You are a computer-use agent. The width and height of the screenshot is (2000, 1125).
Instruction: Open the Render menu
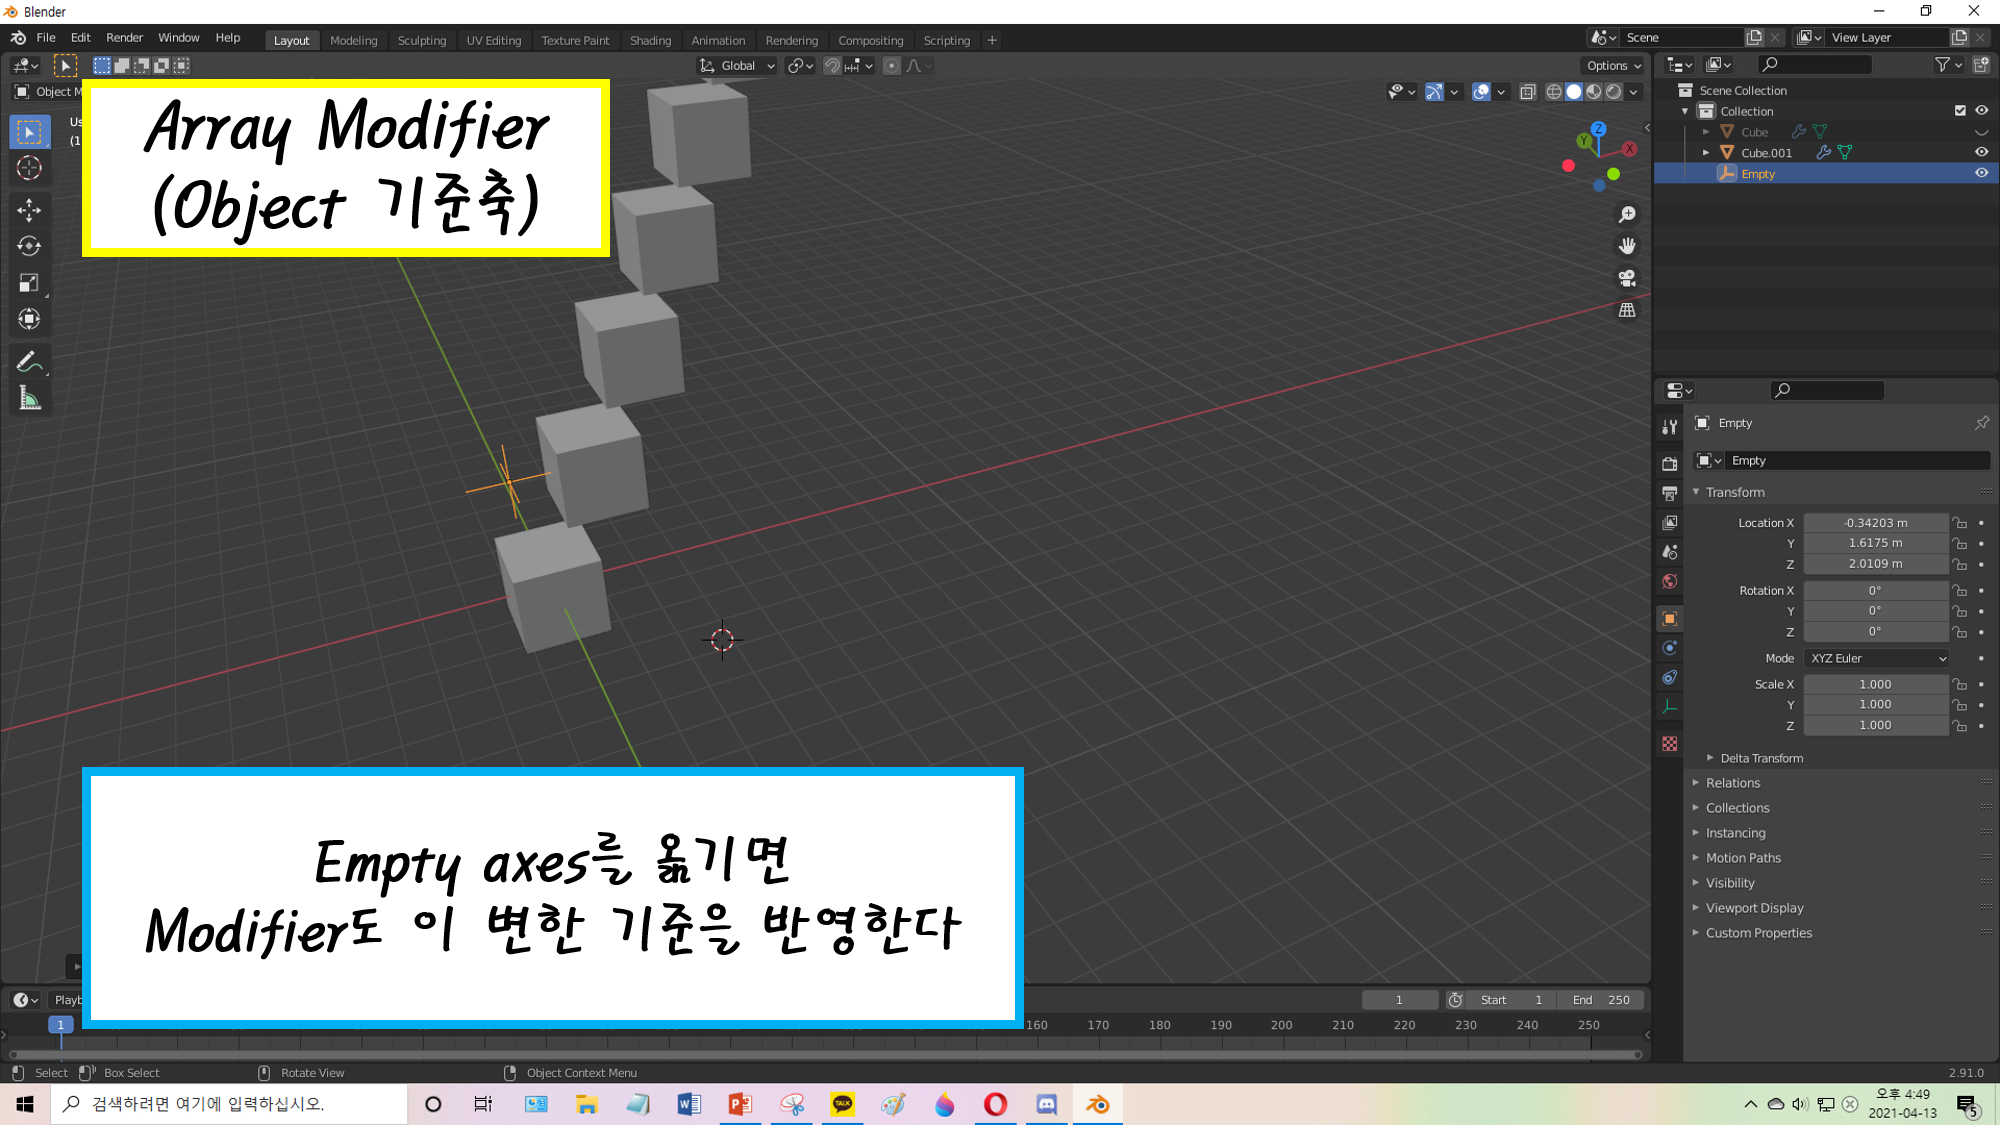click(x=124, y=38)
